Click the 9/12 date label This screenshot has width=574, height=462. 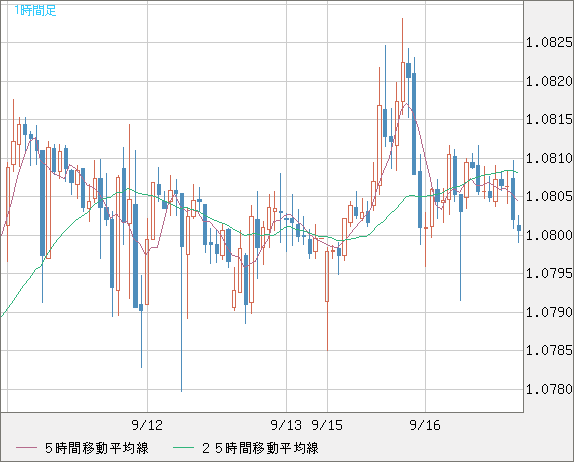147,425
